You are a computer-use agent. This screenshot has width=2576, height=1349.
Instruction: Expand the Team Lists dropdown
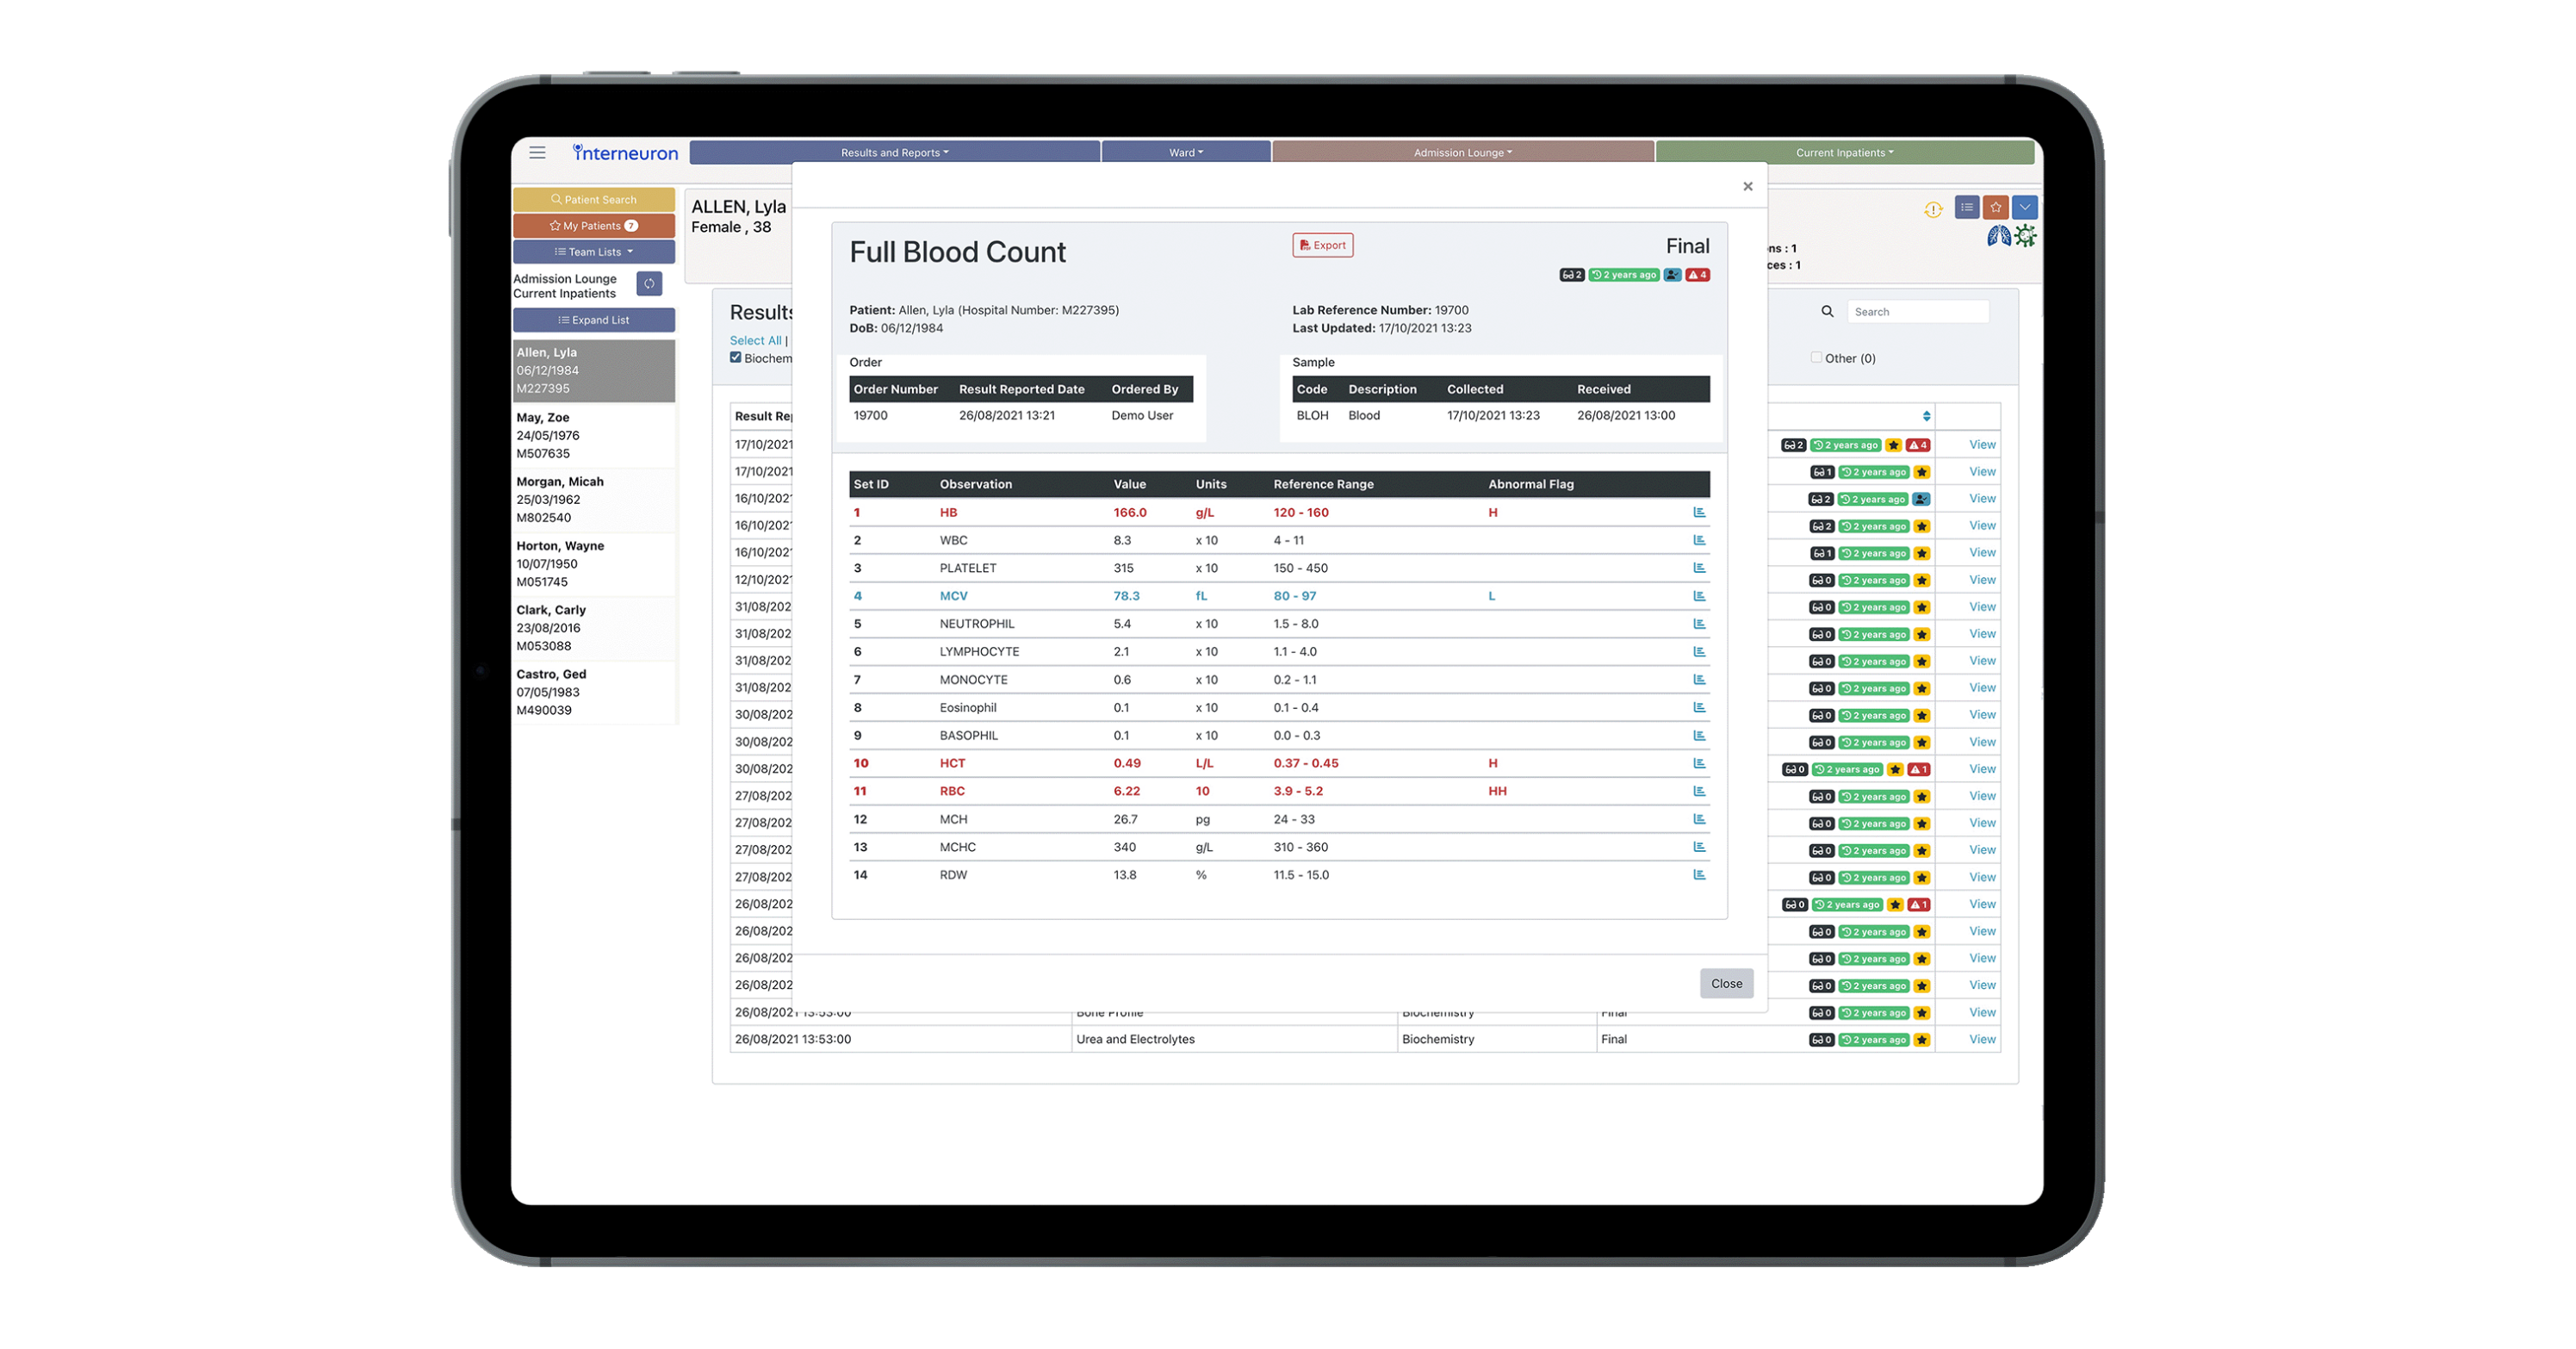[594, 252]
